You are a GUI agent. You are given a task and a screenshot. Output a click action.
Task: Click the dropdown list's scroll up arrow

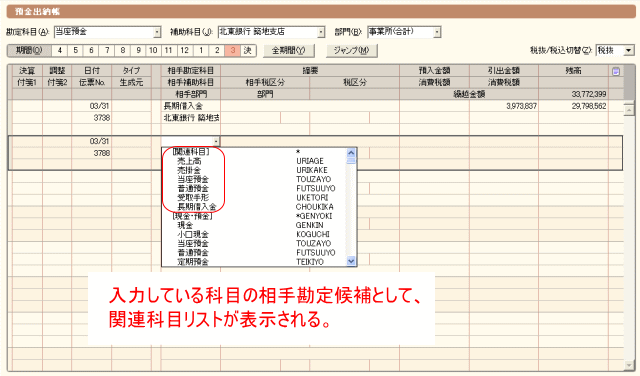tap(351, 153)
